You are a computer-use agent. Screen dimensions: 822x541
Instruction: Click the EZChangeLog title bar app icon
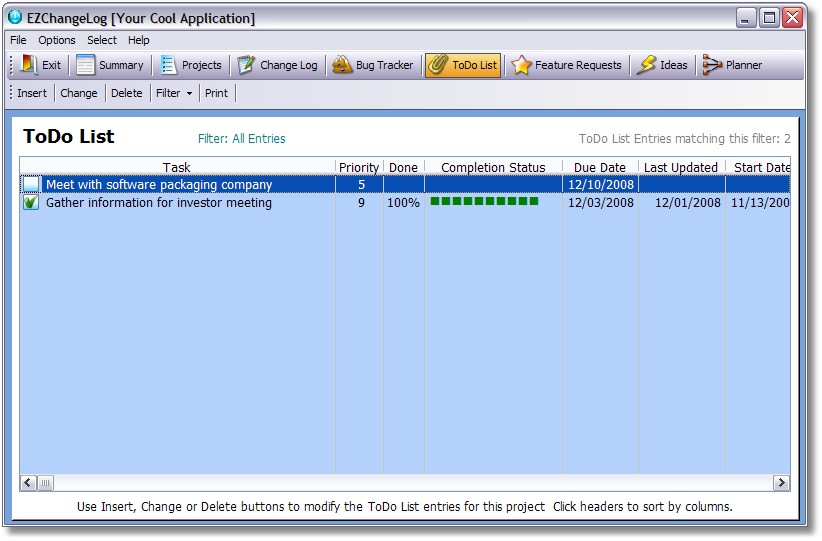(x=15, y=17)
